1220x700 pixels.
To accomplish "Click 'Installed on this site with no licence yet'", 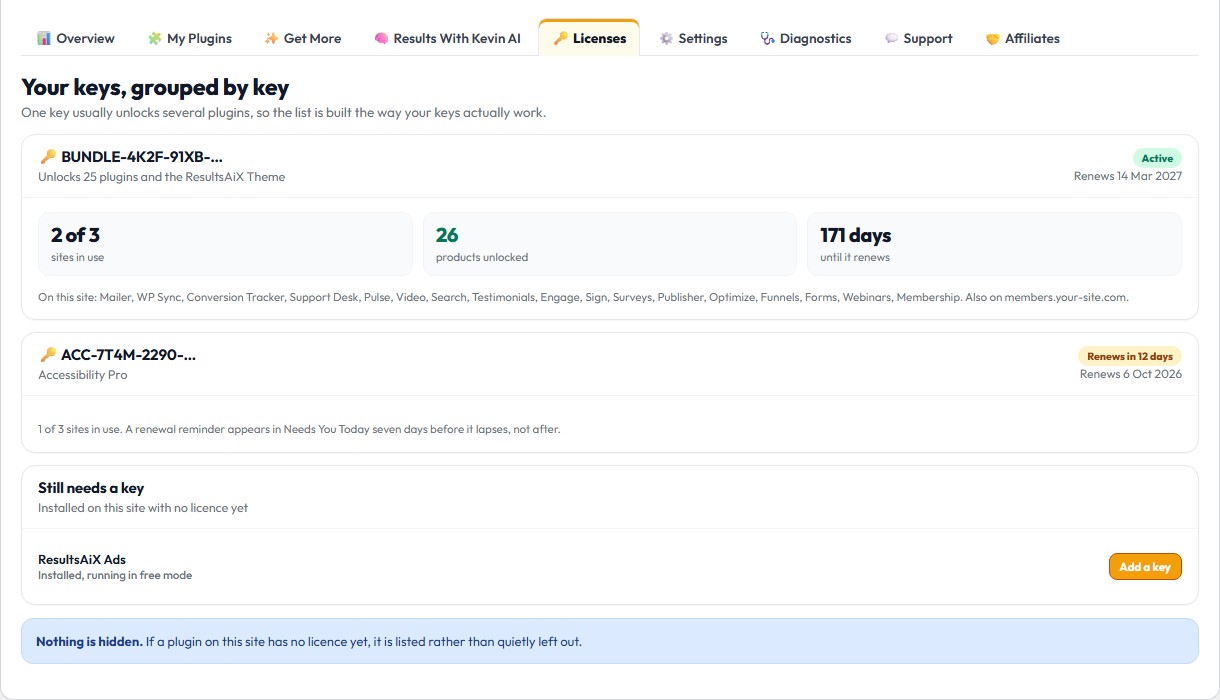I will (143, 508).
